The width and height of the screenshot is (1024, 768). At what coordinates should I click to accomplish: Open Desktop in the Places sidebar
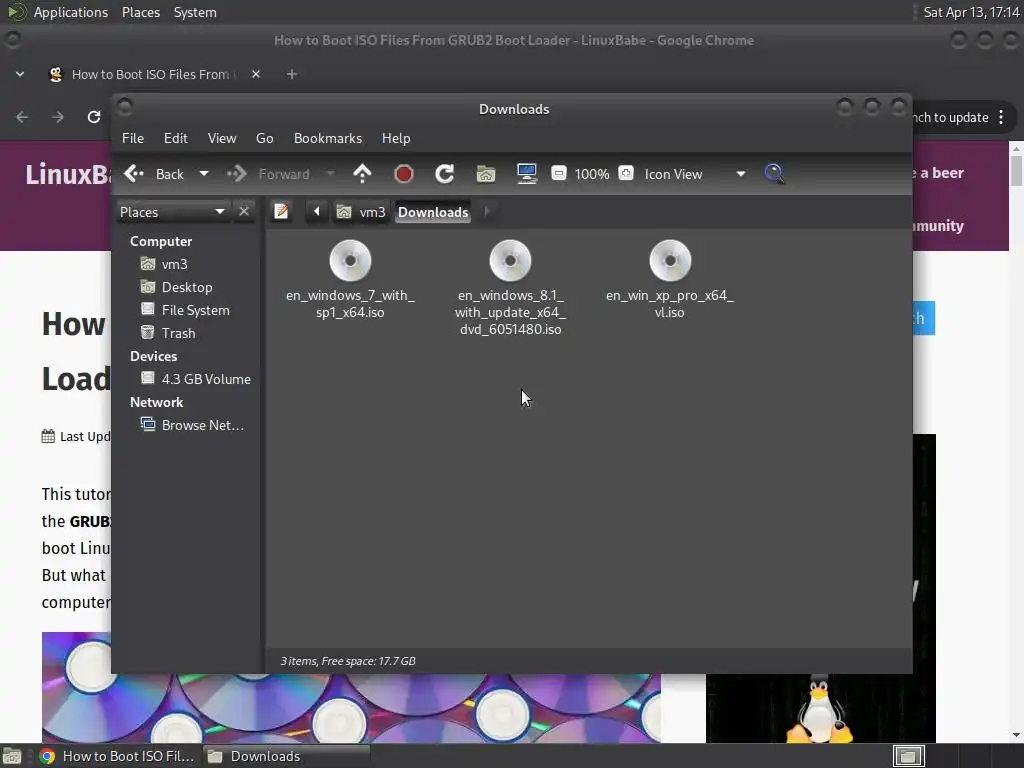187,287
